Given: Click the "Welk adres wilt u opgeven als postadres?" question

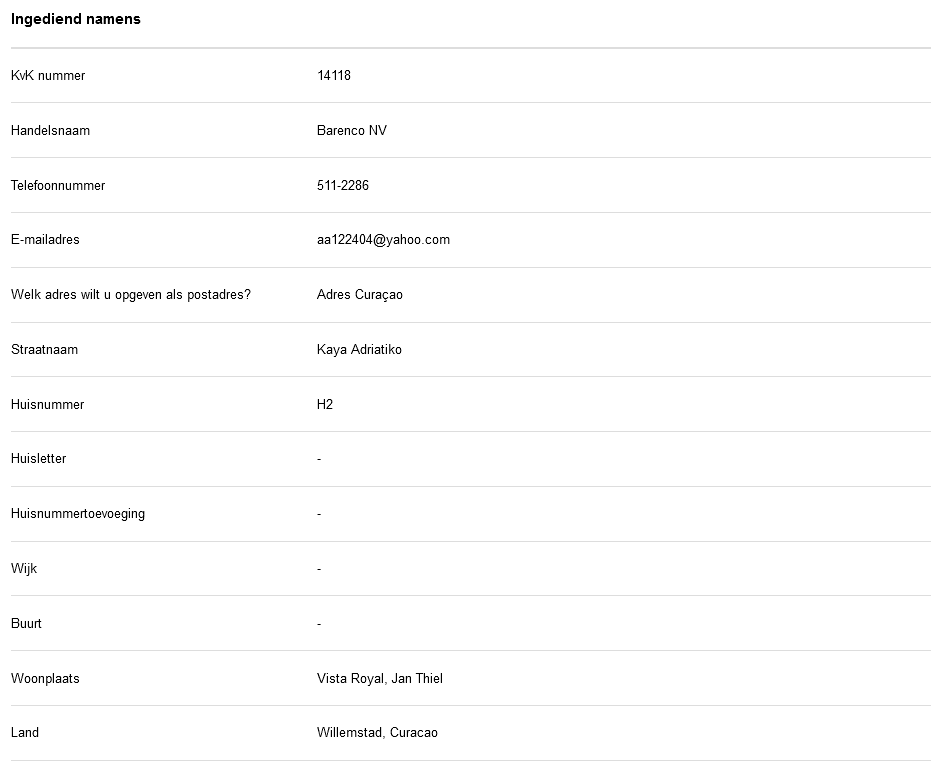Looking at the screenshot, I should (x=131, y=295).
